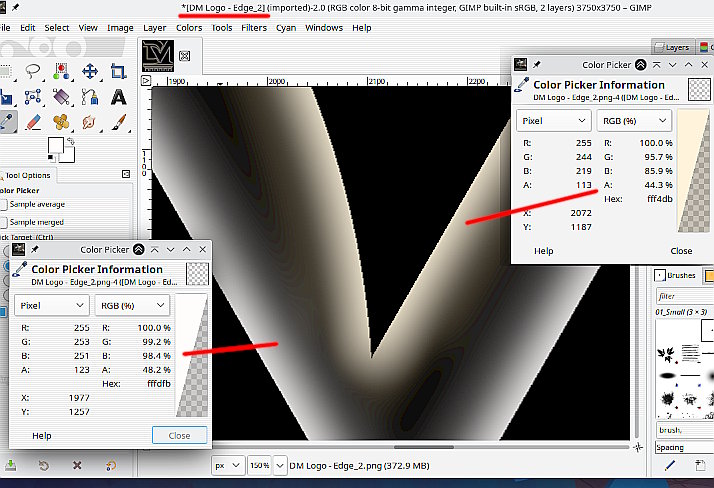Screen dimensions: 714x488
Task: Close the DM Logo image tab
Action: 184,56
